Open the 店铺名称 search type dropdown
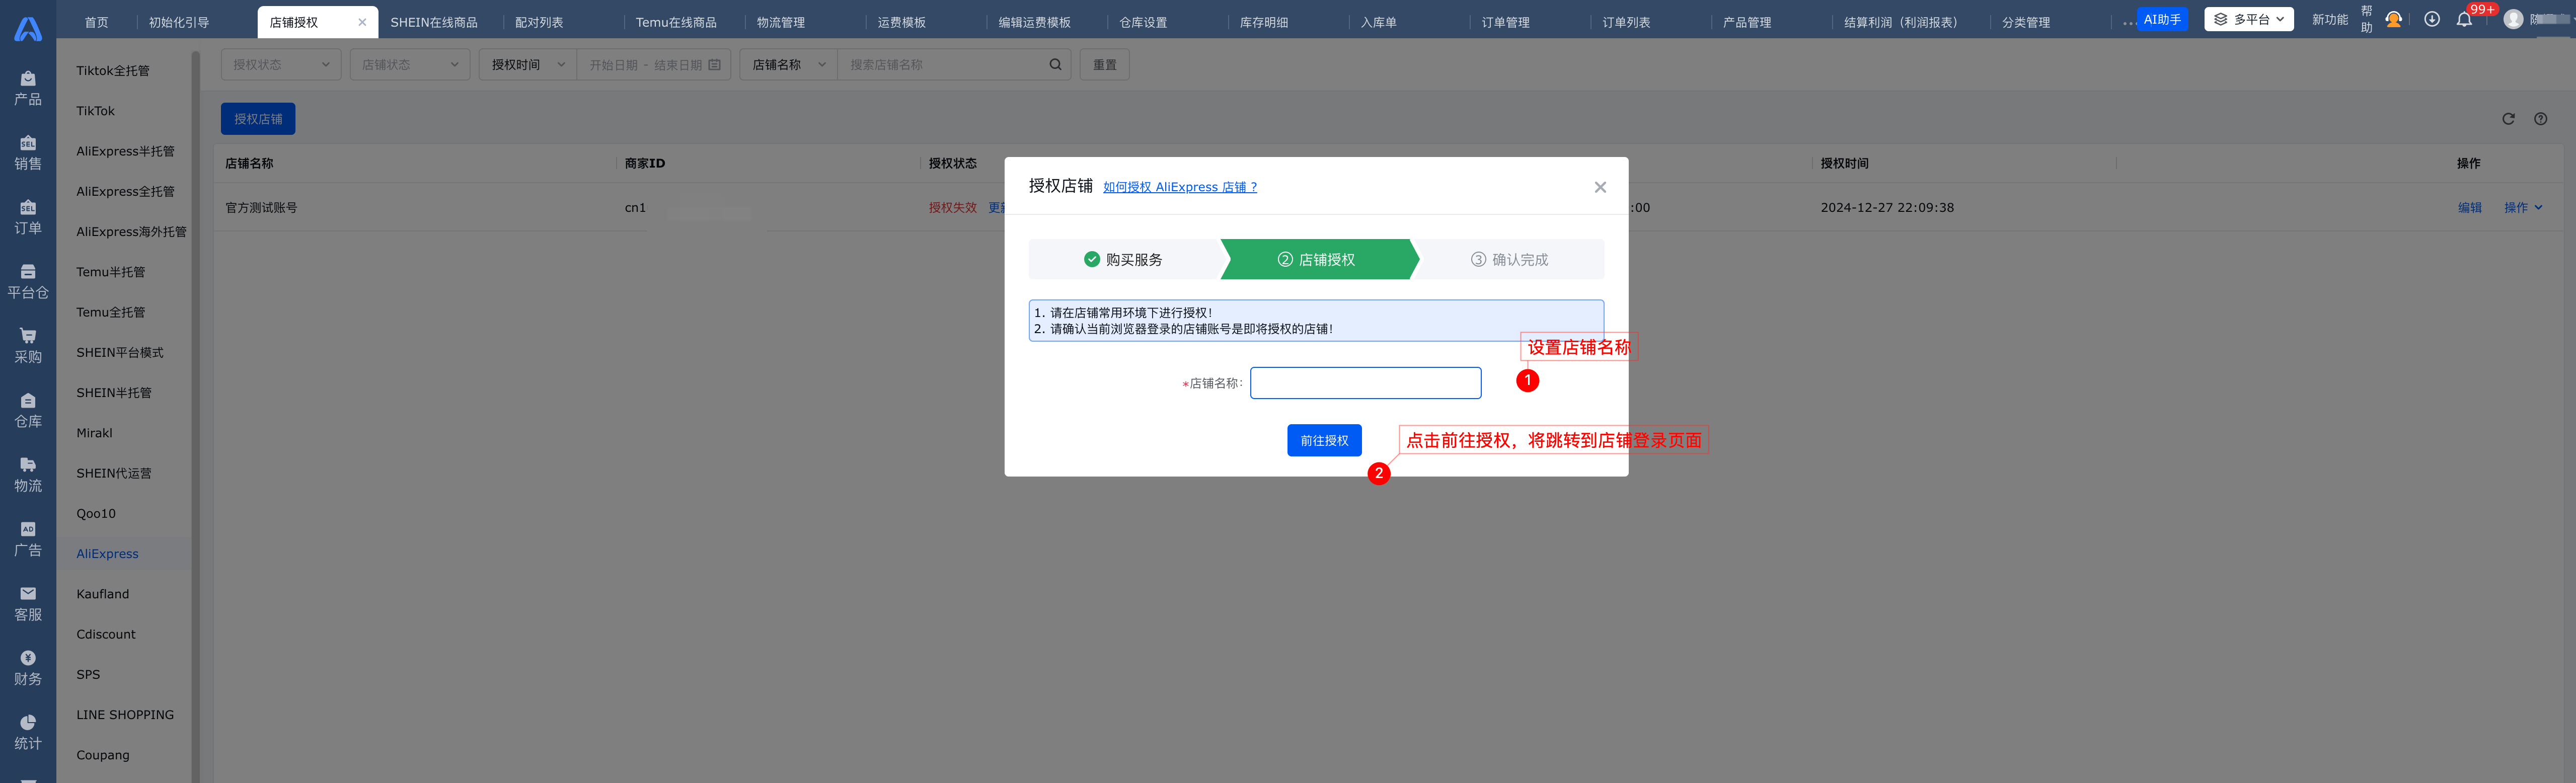 (x=789, y=65)
